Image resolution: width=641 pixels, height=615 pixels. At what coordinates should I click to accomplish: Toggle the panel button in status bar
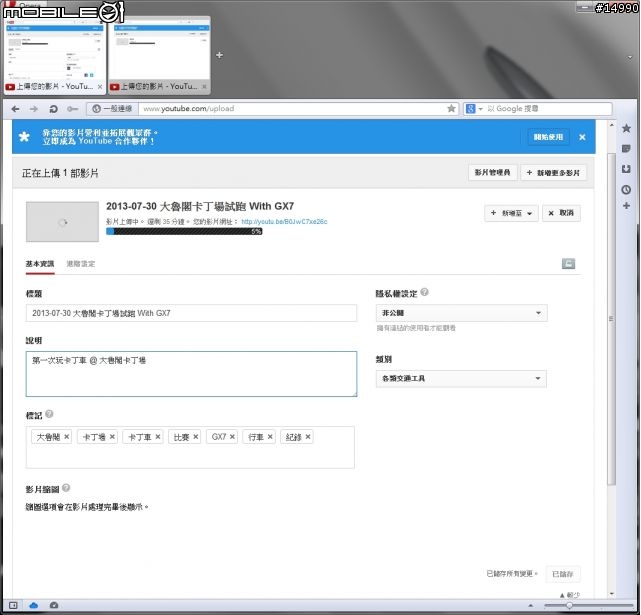(x=13, y=606)
